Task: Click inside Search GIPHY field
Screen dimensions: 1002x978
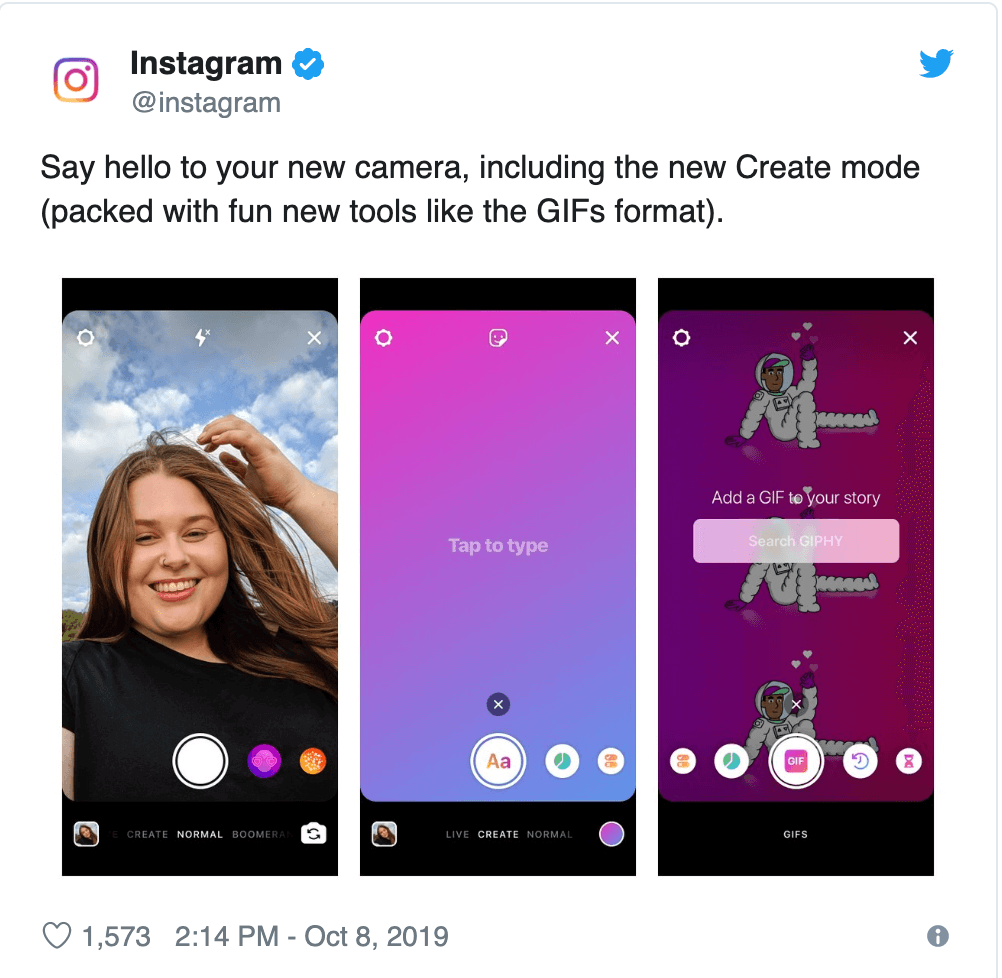Action: (796, 541)
